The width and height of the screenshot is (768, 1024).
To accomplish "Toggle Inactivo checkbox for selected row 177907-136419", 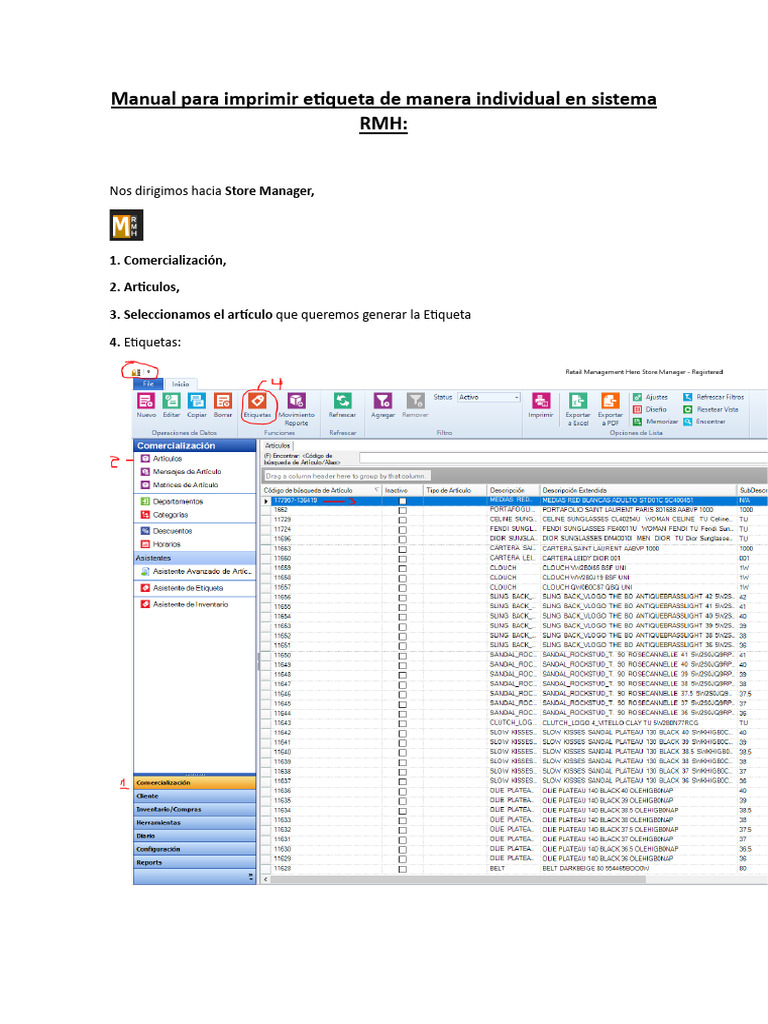I will click(402, 501).
